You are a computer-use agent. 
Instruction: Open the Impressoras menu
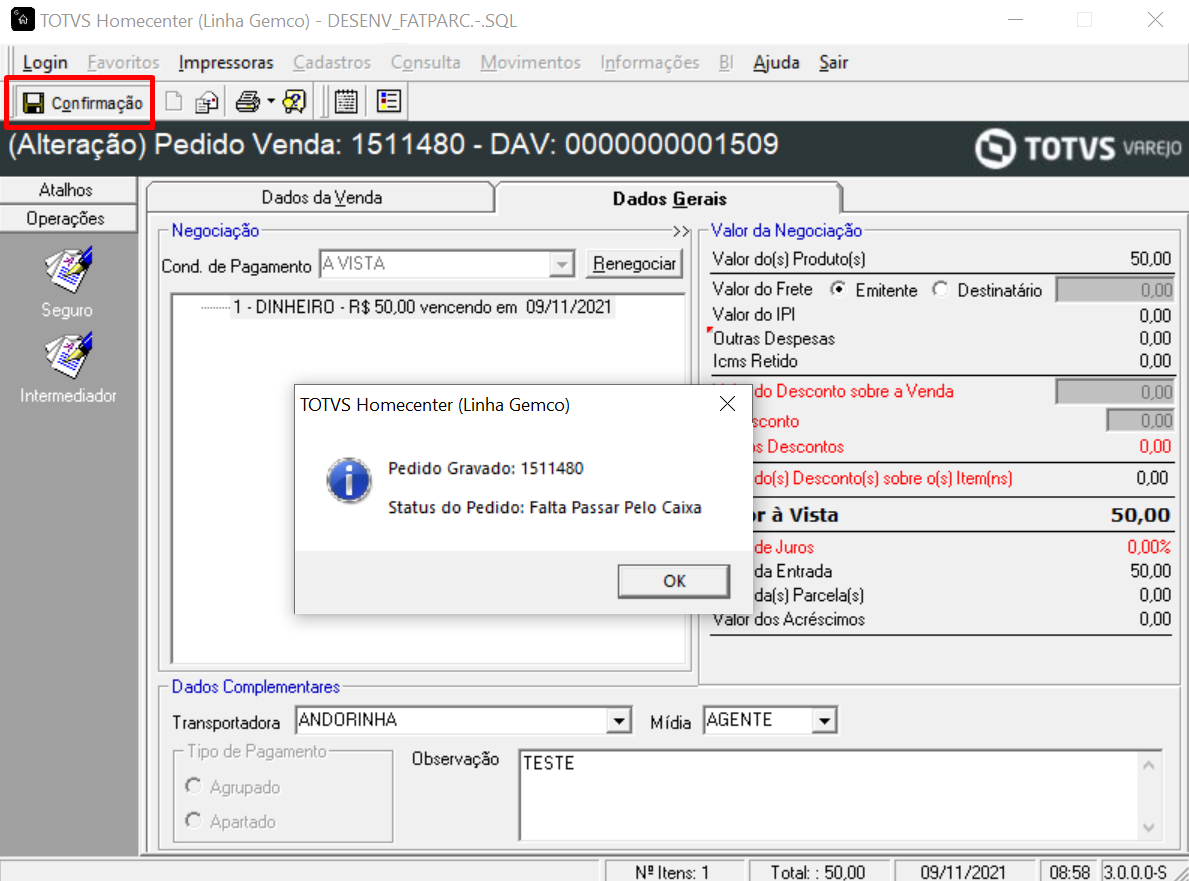pyautogui.click(x=226, y=62)
